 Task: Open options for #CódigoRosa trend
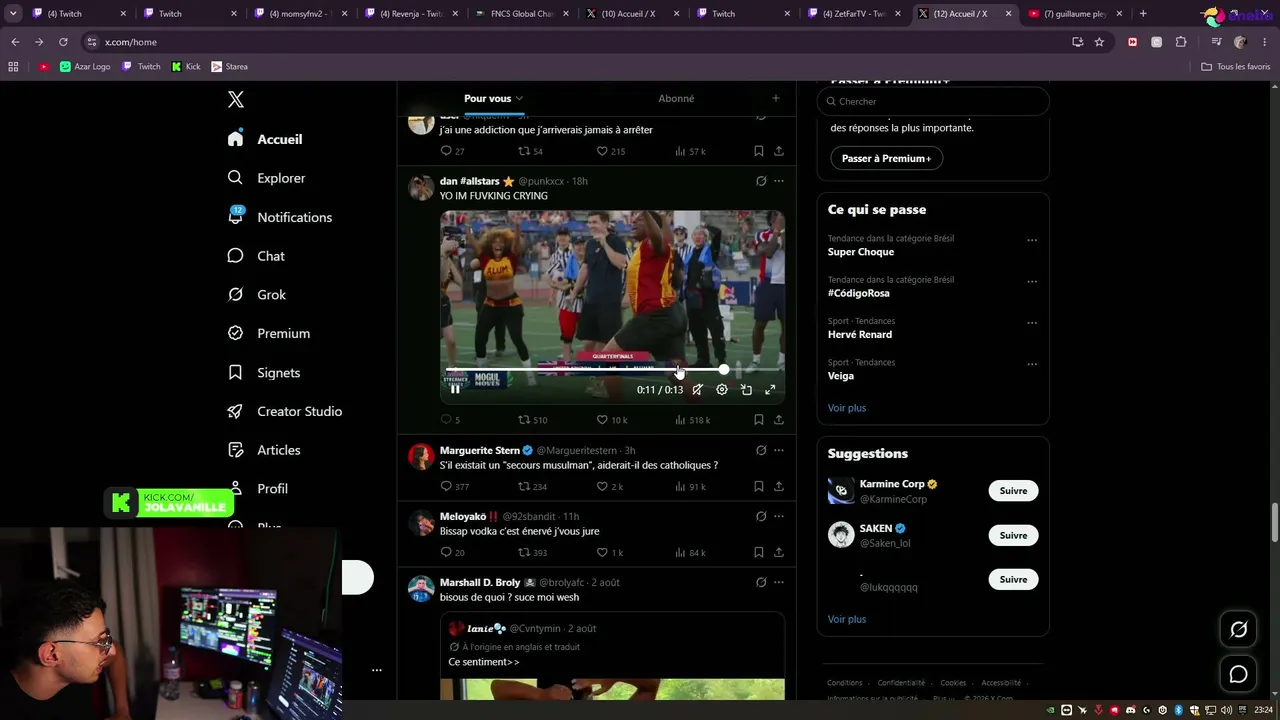tap(1032, 281)
